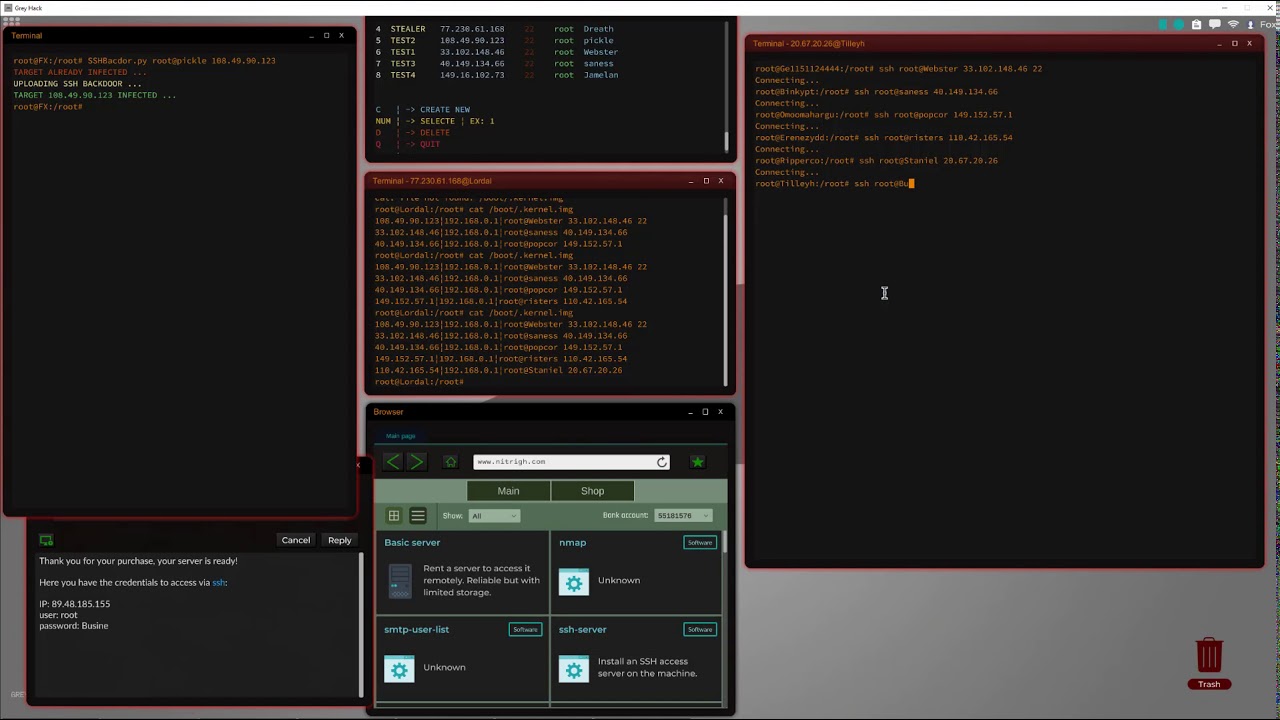The image size is (1280, 720).
Task: Bookmark the page with green star
Action: point(697,461)
